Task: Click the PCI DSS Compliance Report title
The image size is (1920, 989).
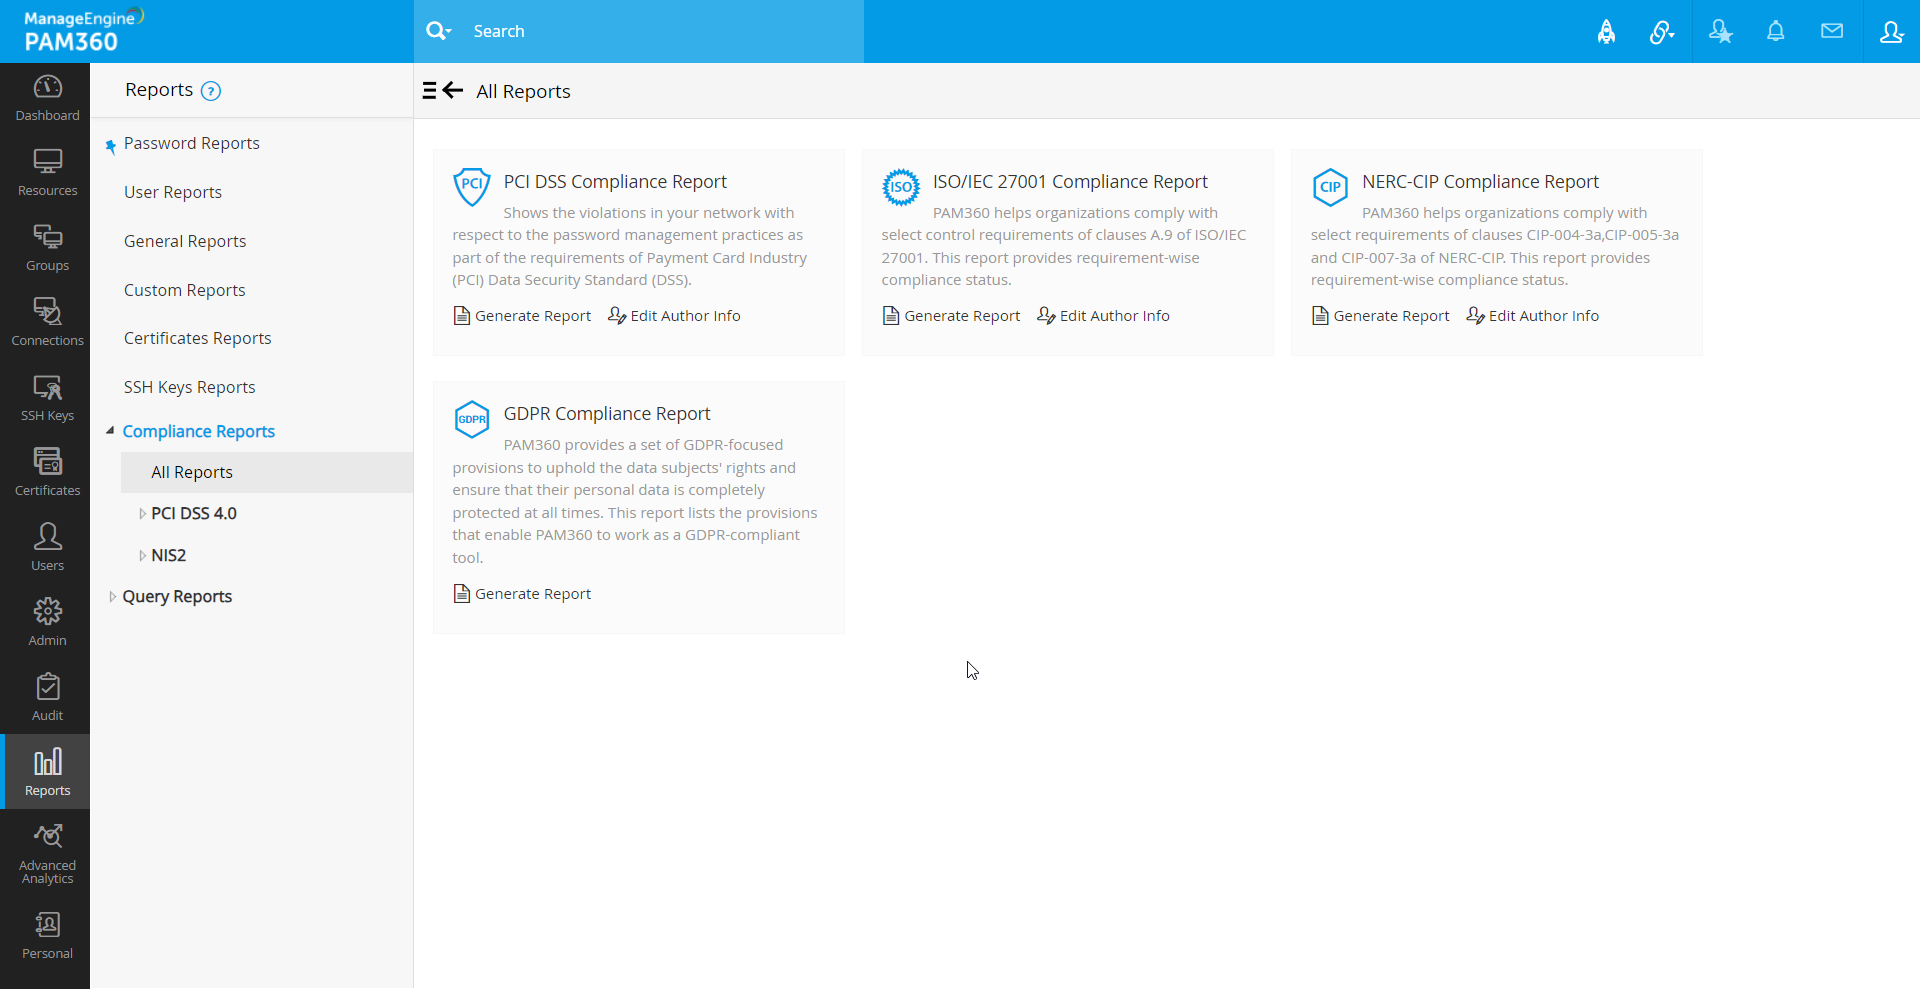Action: pyautogui.click(x=615, y=182)
